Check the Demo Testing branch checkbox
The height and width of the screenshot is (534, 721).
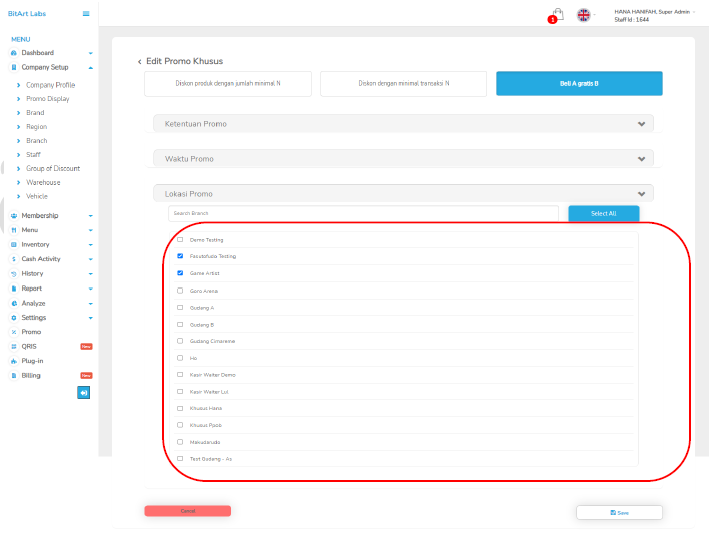coord(180,240)
